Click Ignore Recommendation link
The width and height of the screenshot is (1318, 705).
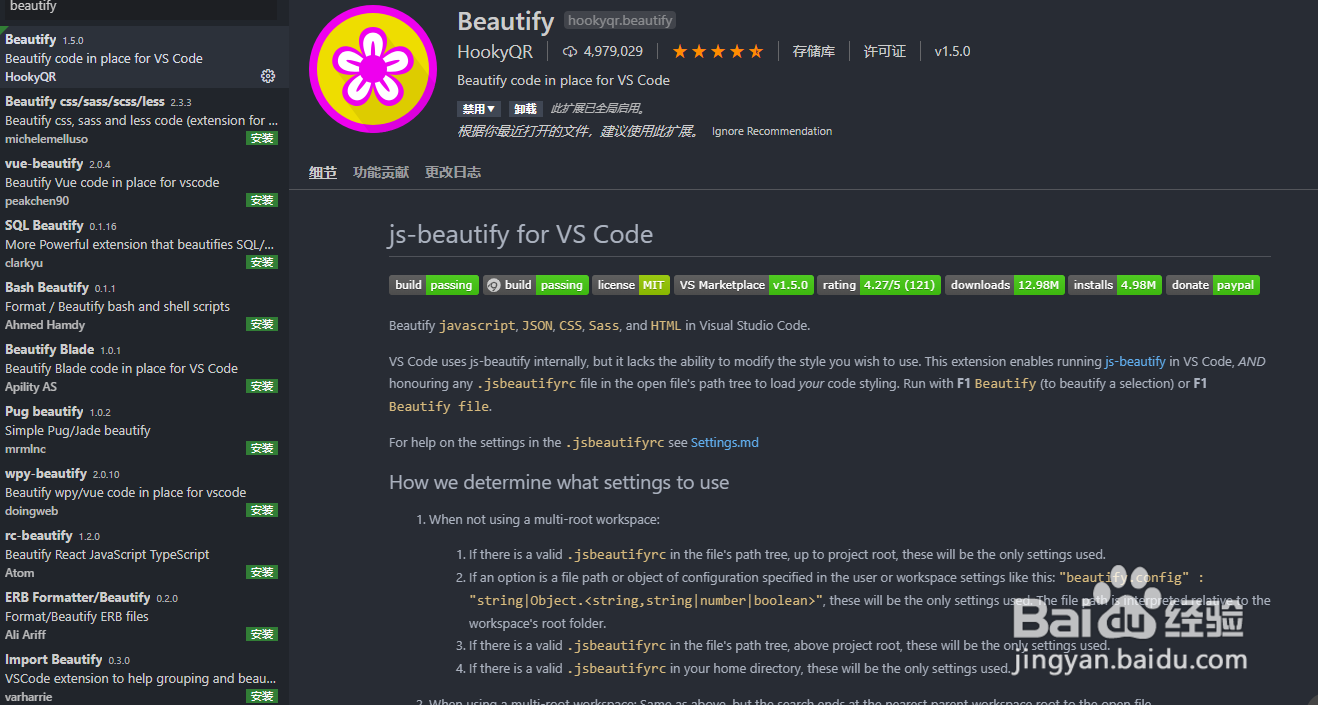pos(771,131)
